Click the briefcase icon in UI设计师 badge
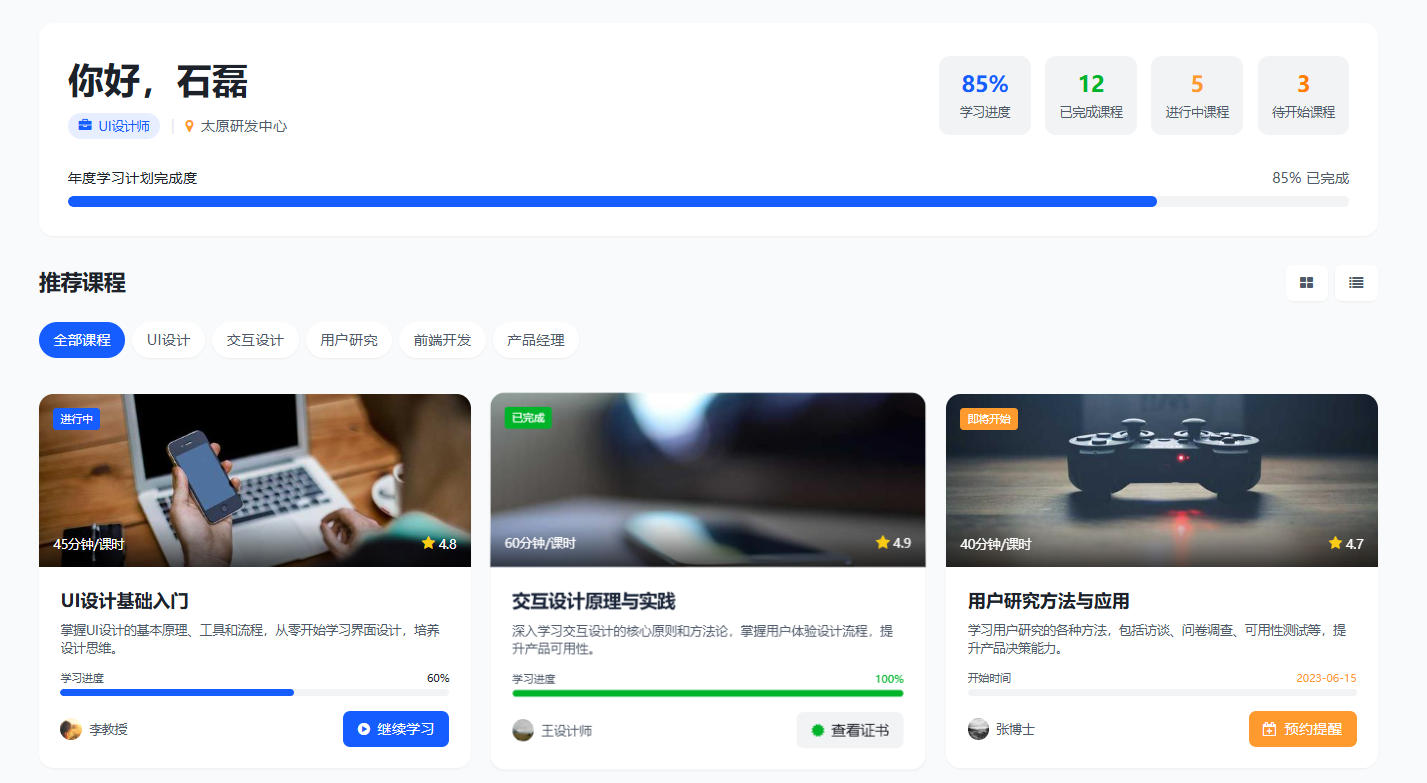Image resolution: width=1427 pixels, height=783 pixels. (x=85, y=126)
